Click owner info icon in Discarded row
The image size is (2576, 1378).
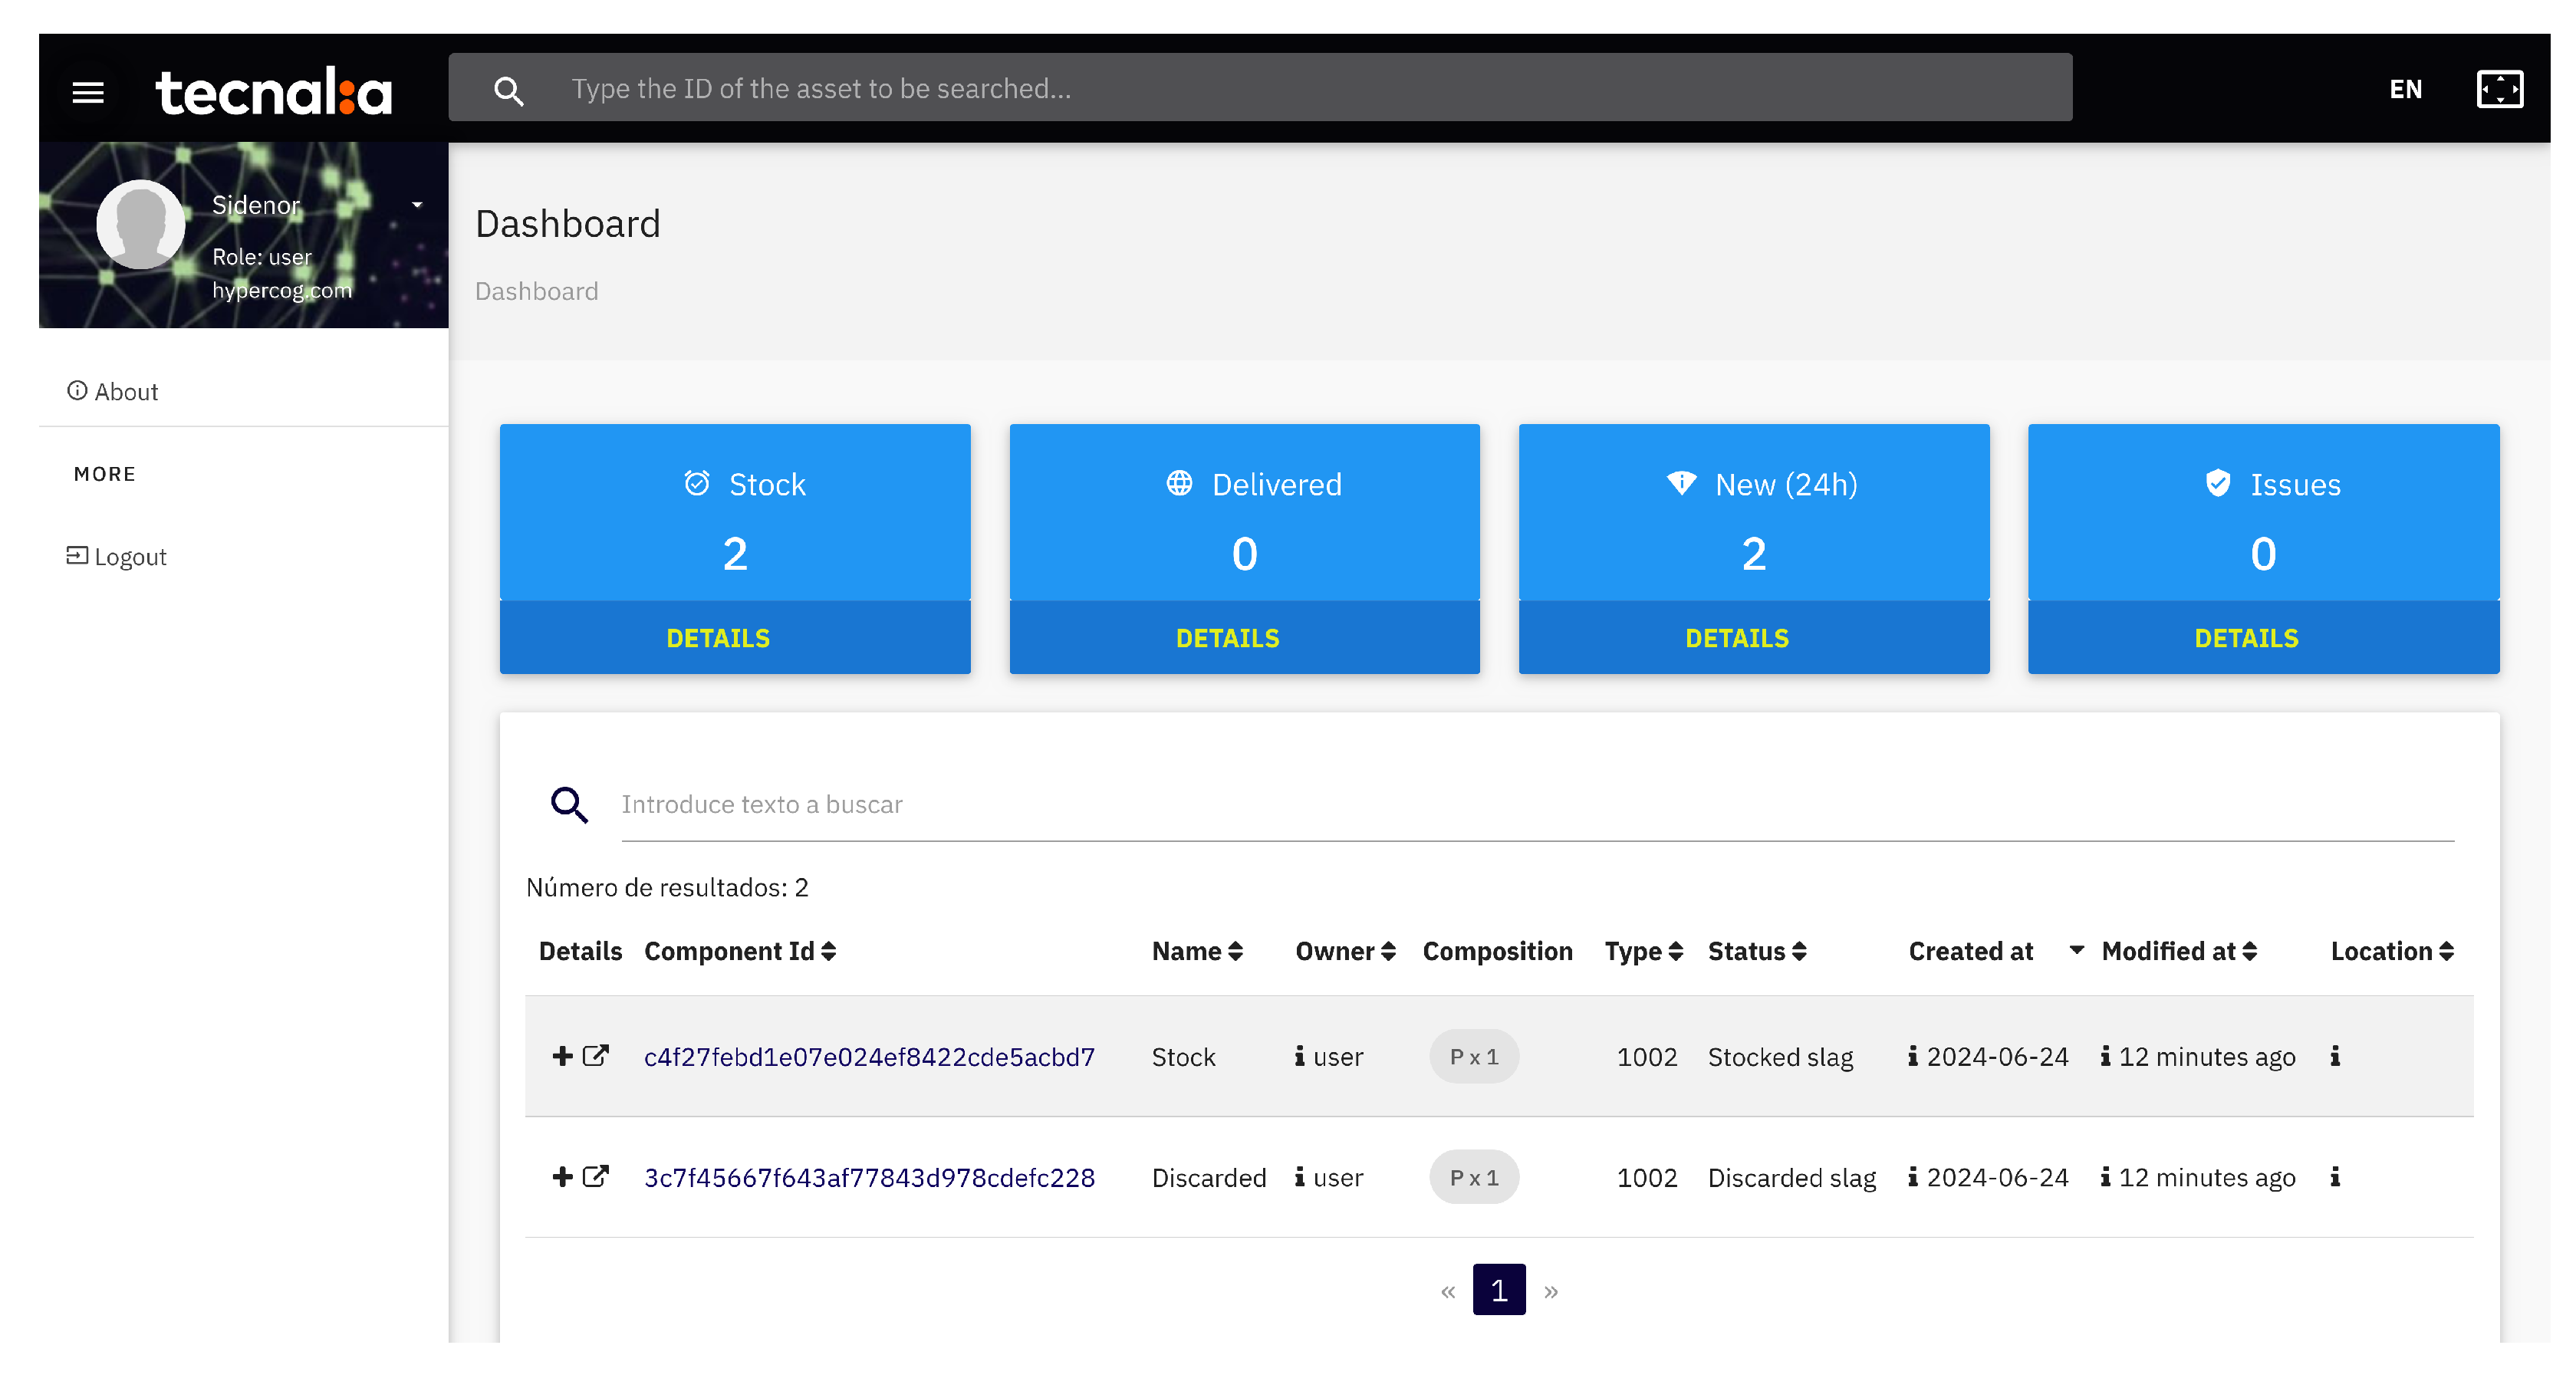(1299, 1177)
